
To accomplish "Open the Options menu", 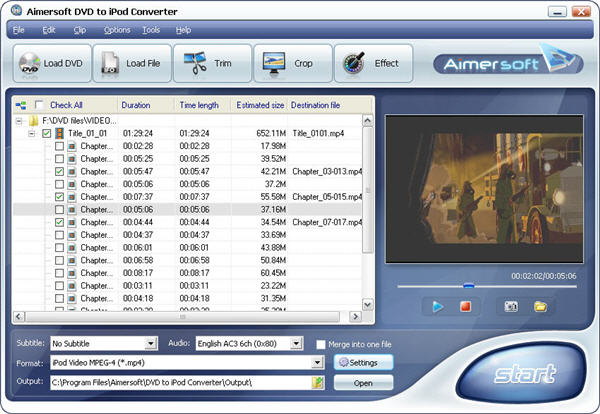I will (116, 30).
